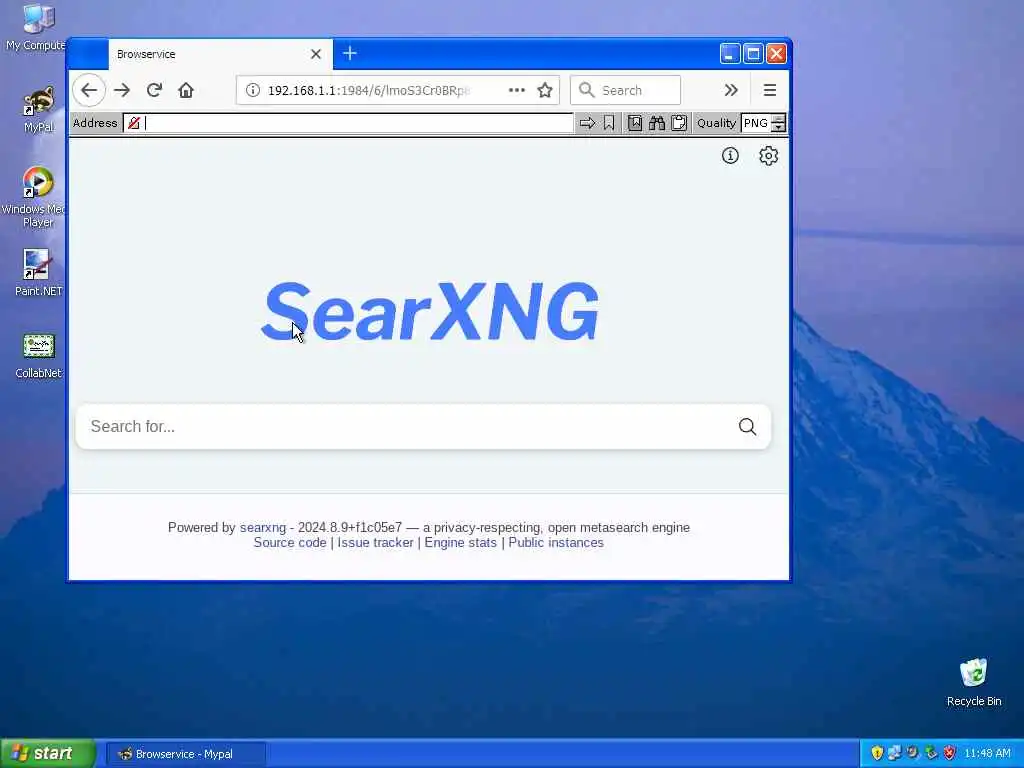Click the 11:48 AM taskbar clock
Screen dimensions: 1024x768
click(x=987, y=754)
